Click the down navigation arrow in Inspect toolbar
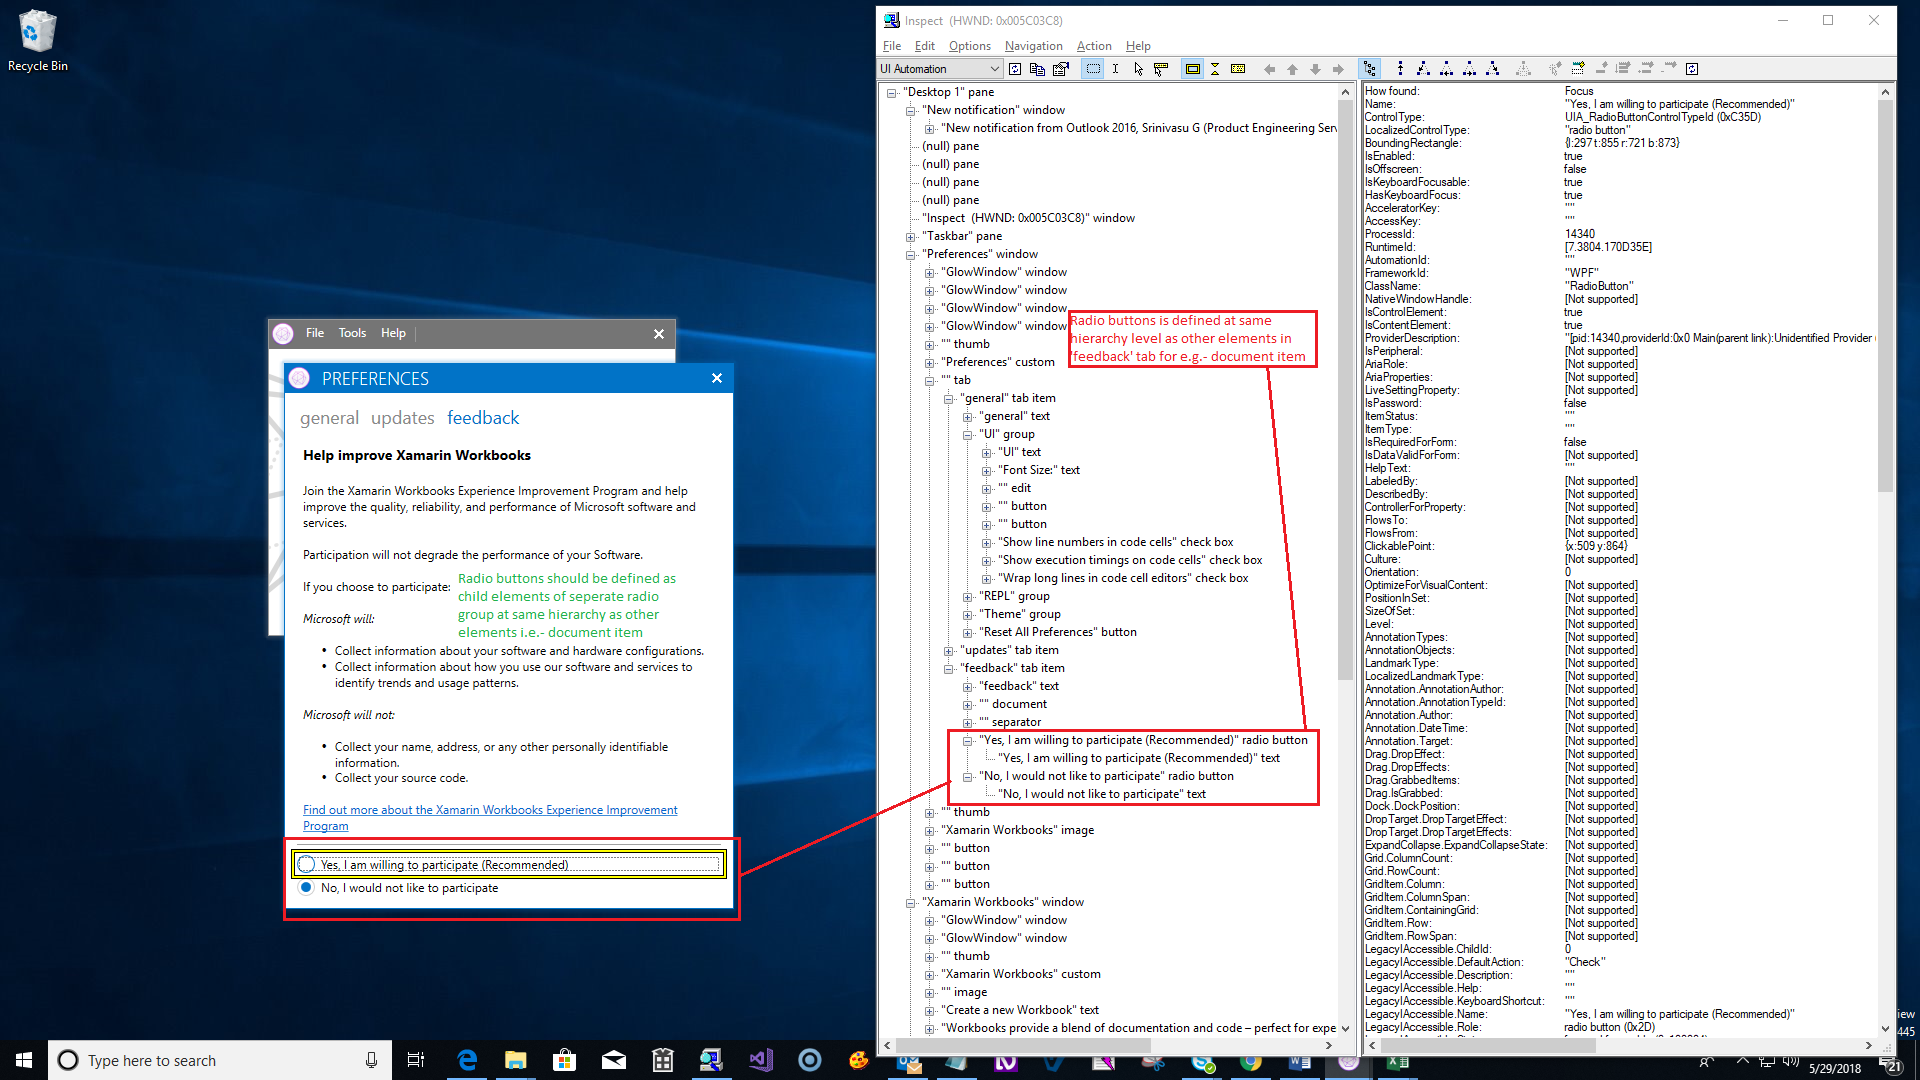Viewport: 1920px width, 1080px height. (1315, 69)
